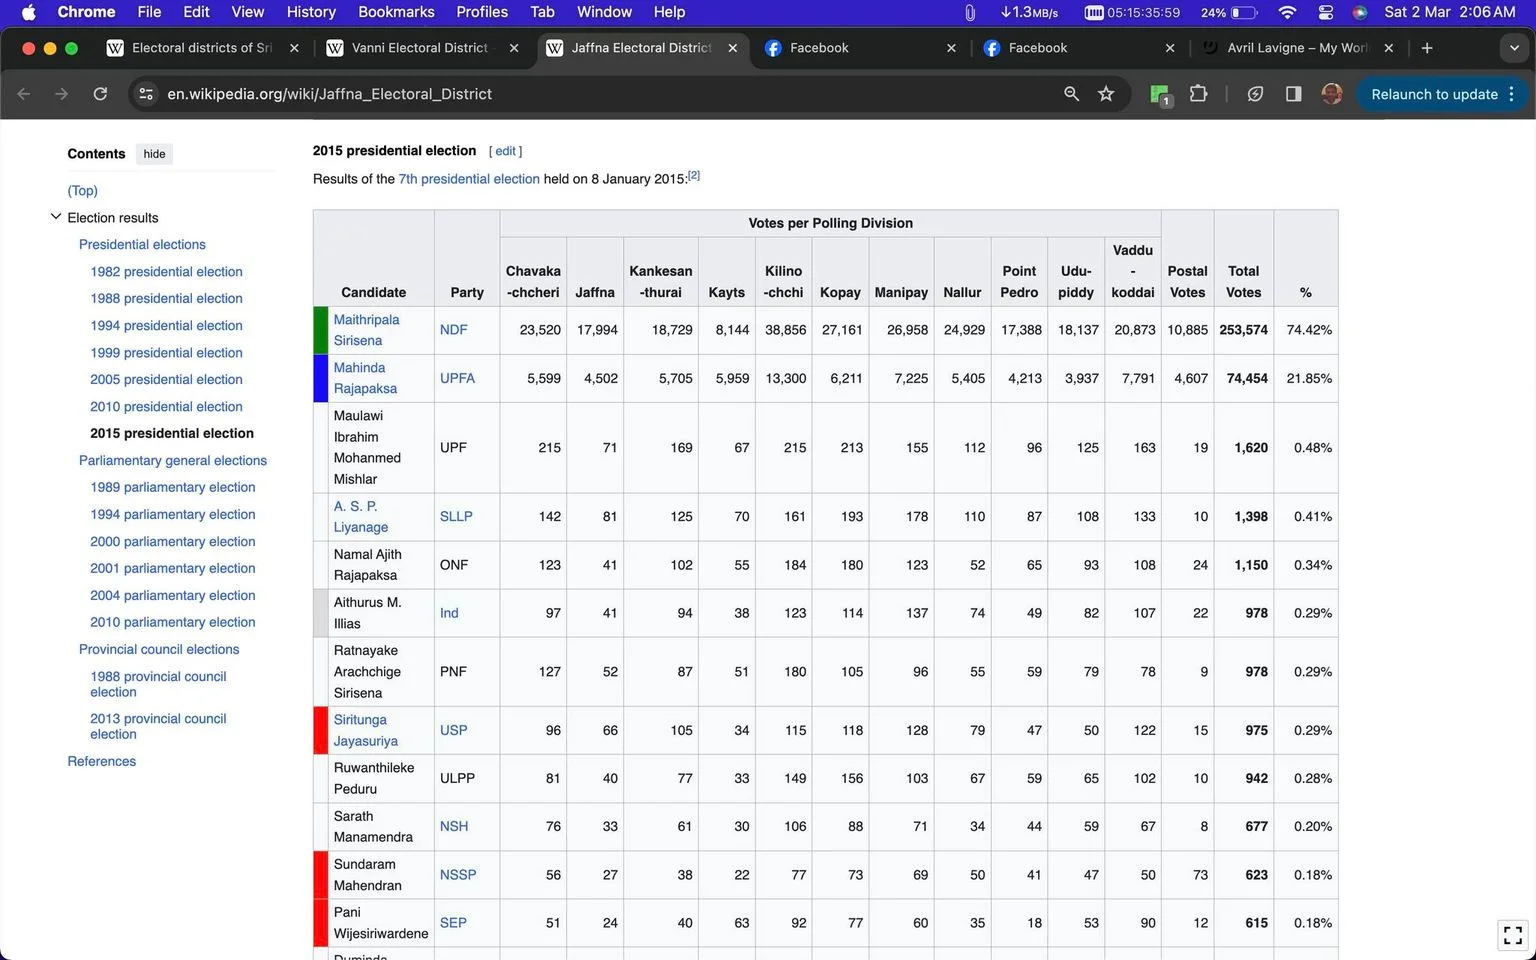Jump to 1982 presidential election in contents

pyautogui.click(x=166, y=271)
